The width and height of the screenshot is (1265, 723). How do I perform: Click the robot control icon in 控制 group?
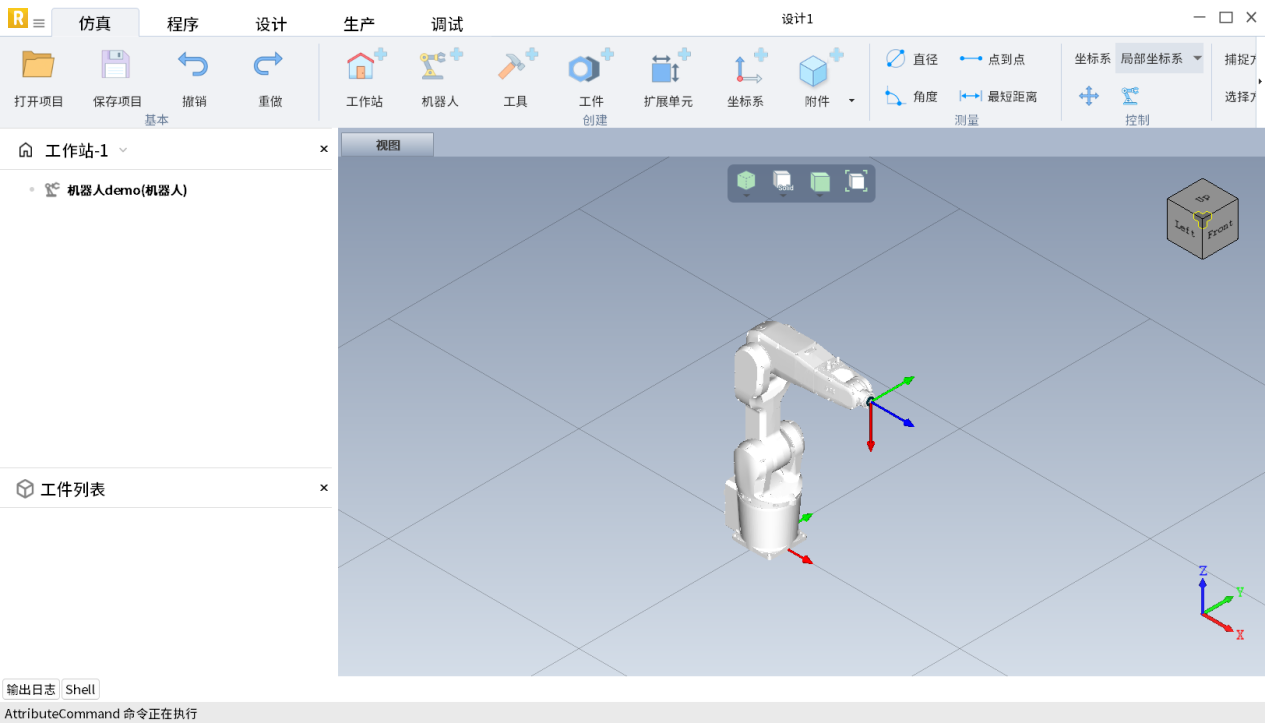point(1130,96)
